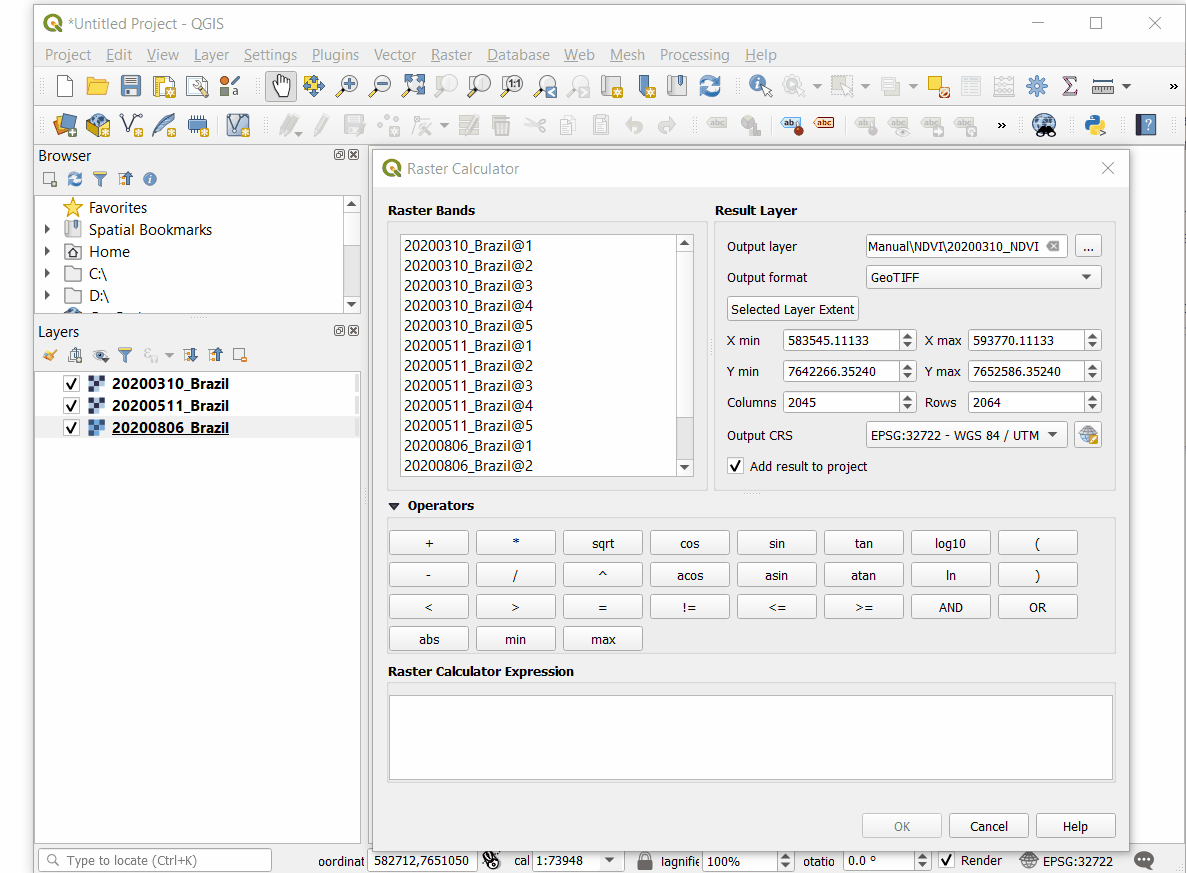Screen dimensions: 1186x873
Task: Click the Save Project toolbar icon
Action: tap(131, 86)
